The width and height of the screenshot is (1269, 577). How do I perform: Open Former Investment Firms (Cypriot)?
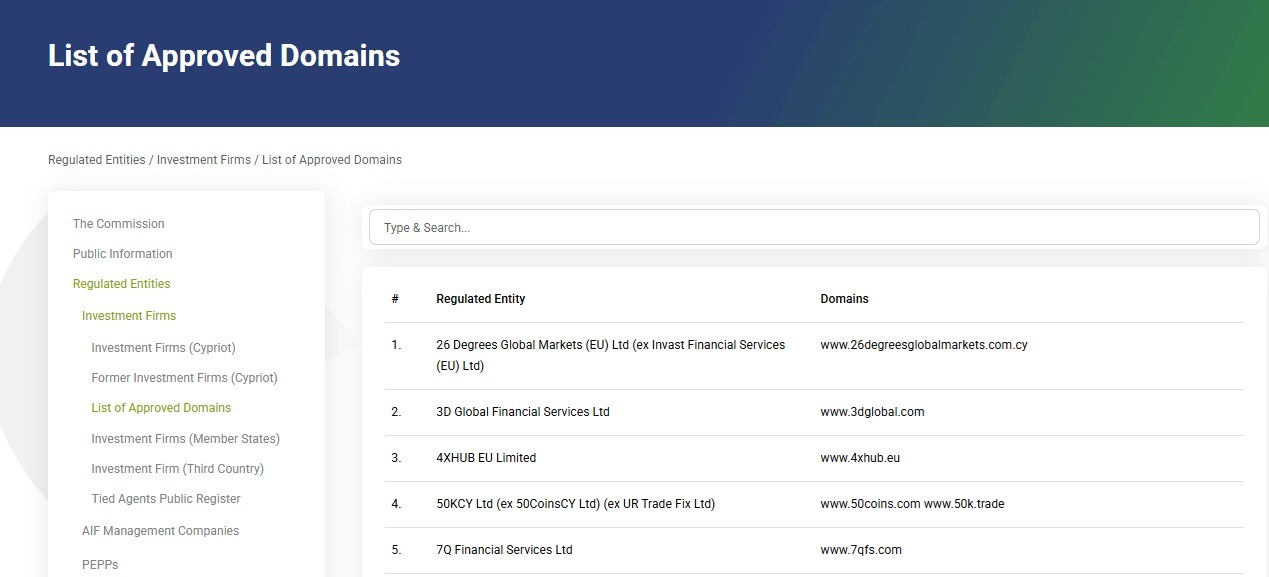184,378
